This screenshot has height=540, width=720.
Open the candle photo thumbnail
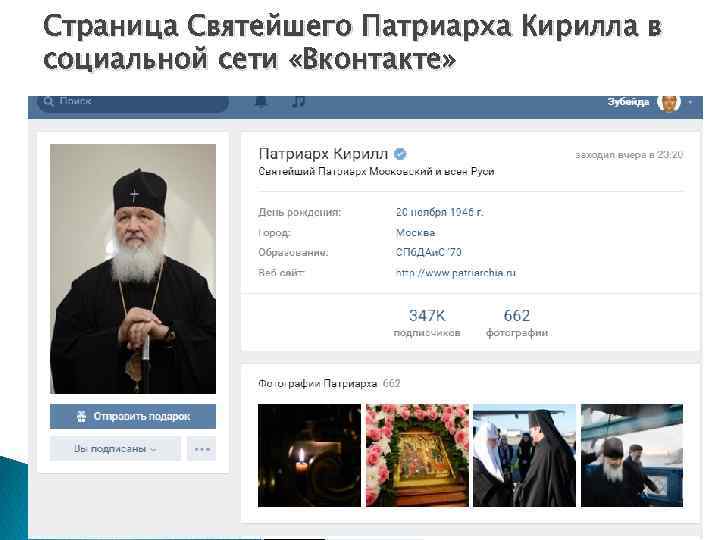point(309,456)
